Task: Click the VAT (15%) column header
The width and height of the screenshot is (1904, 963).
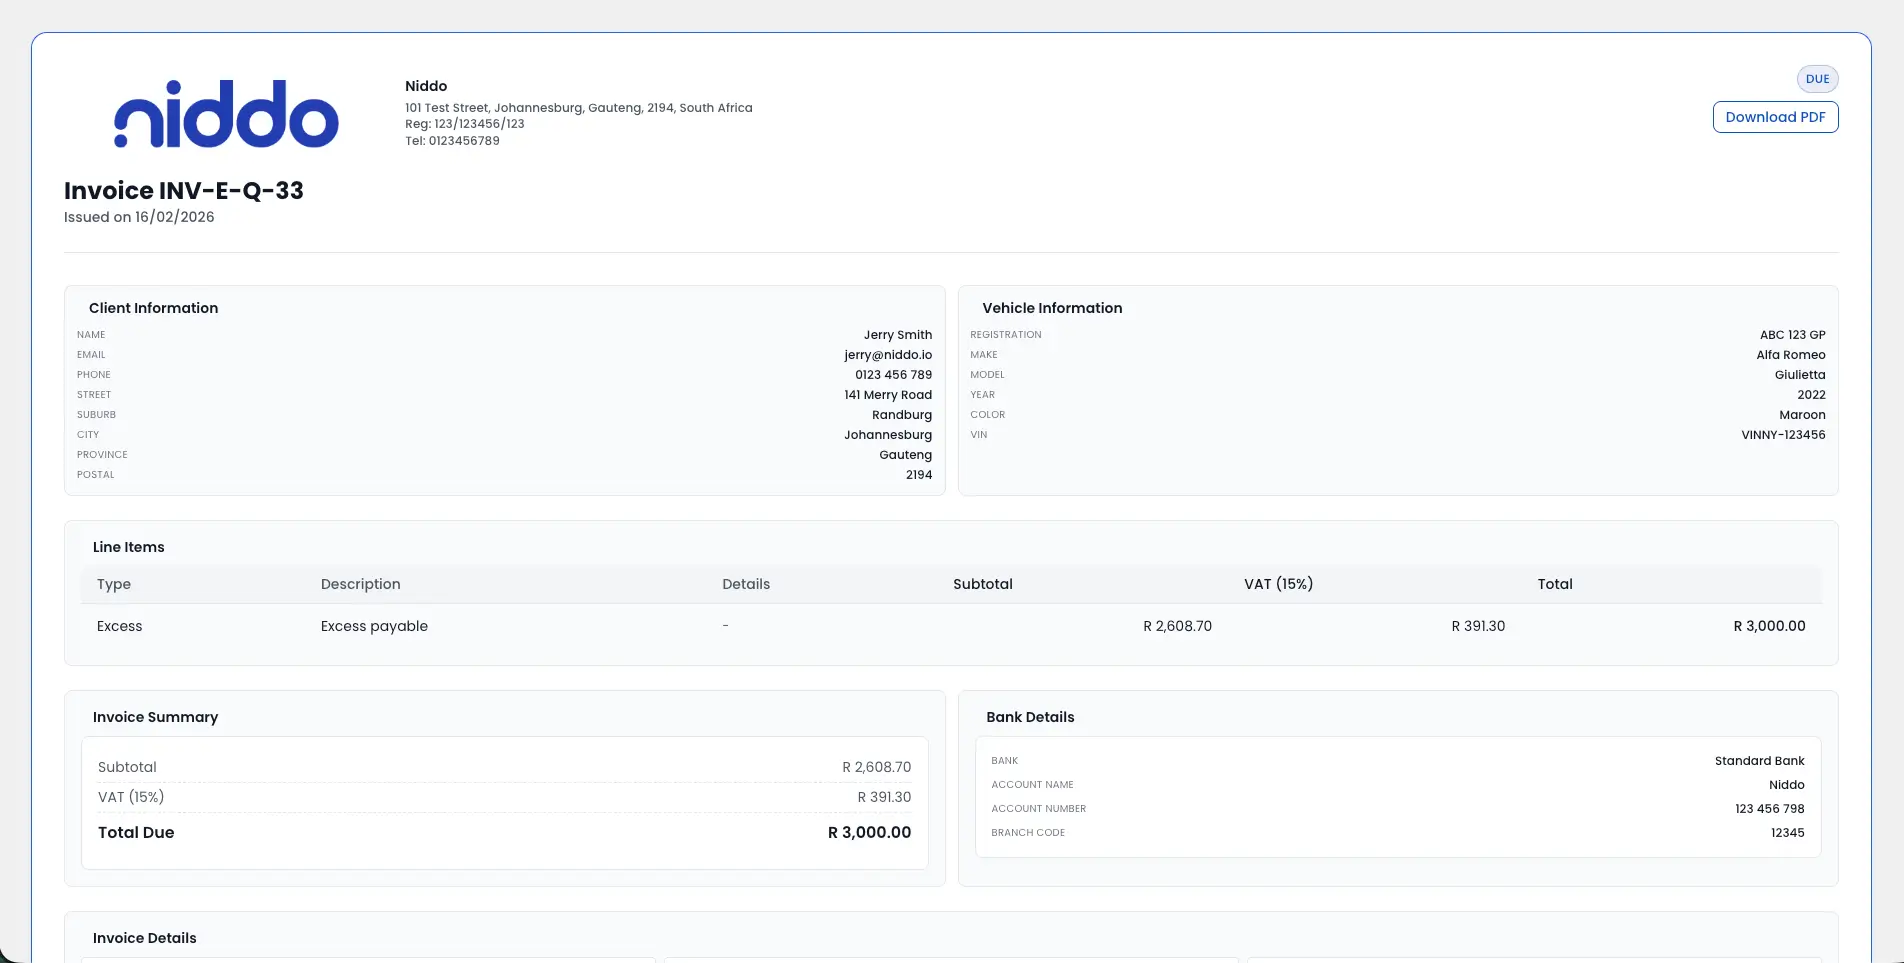Action: point(1278,584)
